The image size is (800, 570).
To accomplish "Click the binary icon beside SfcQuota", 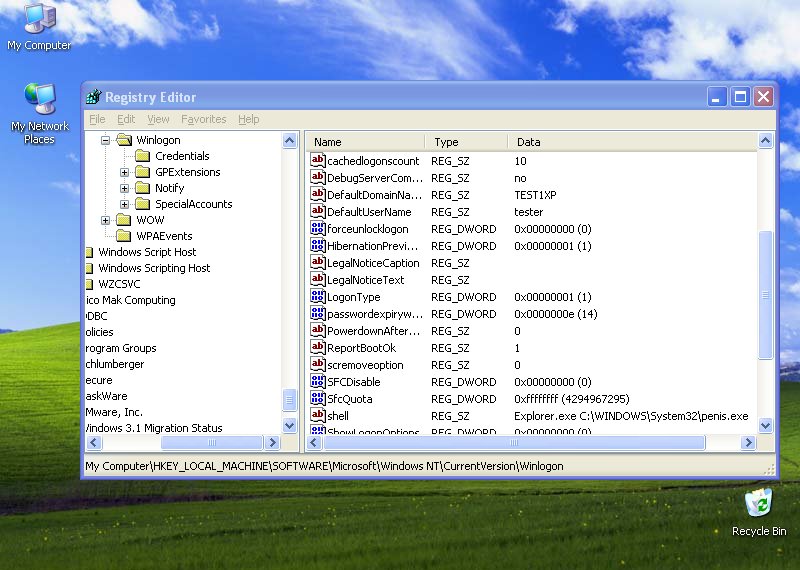I will tap(318, 399).
